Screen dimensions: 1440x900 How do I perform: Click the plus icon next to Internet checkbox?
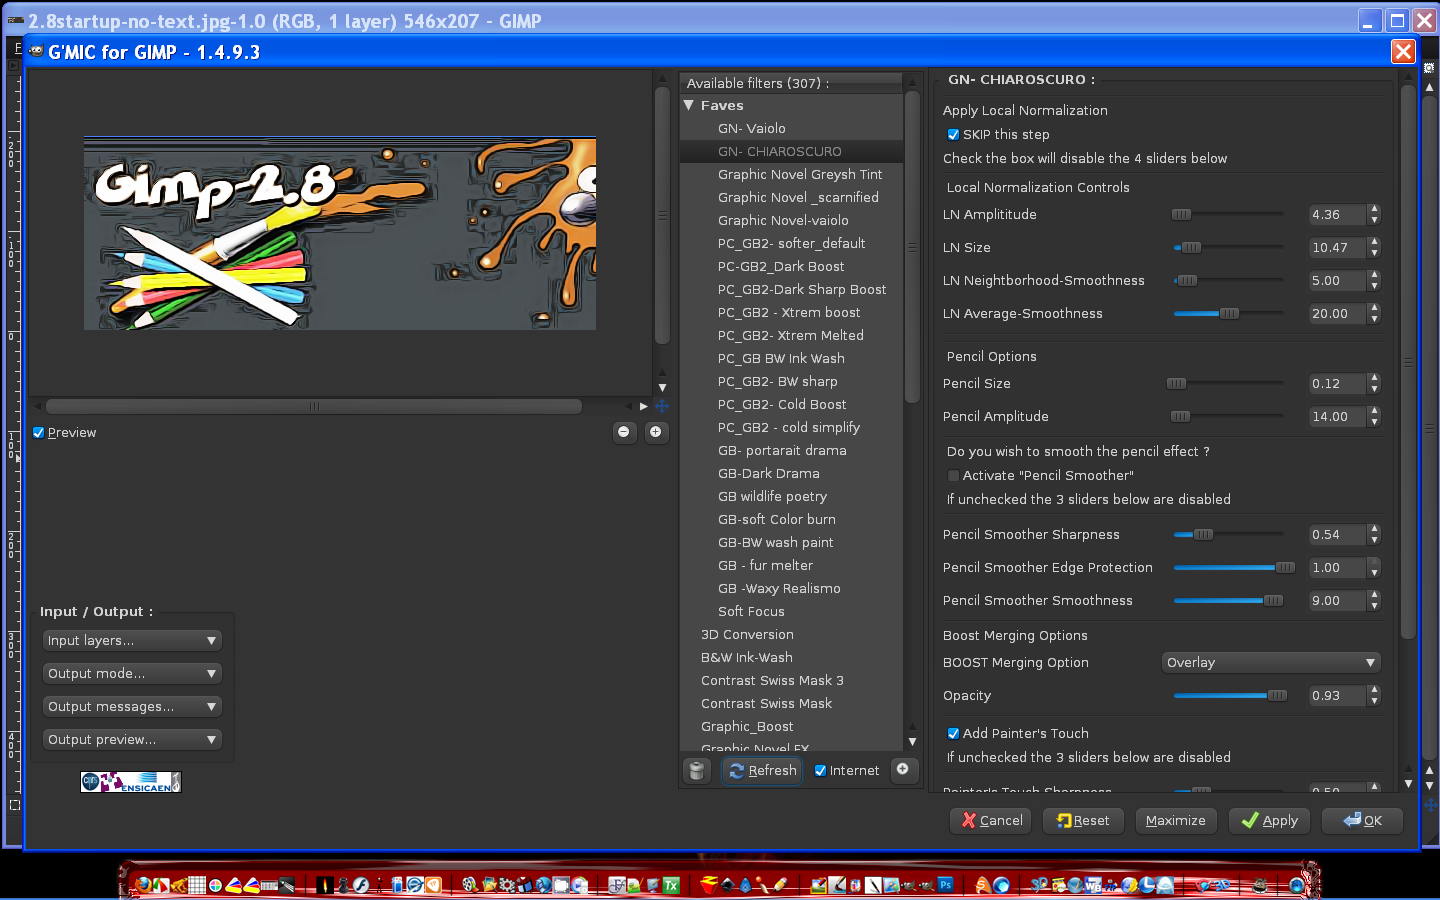coord(903,769)
